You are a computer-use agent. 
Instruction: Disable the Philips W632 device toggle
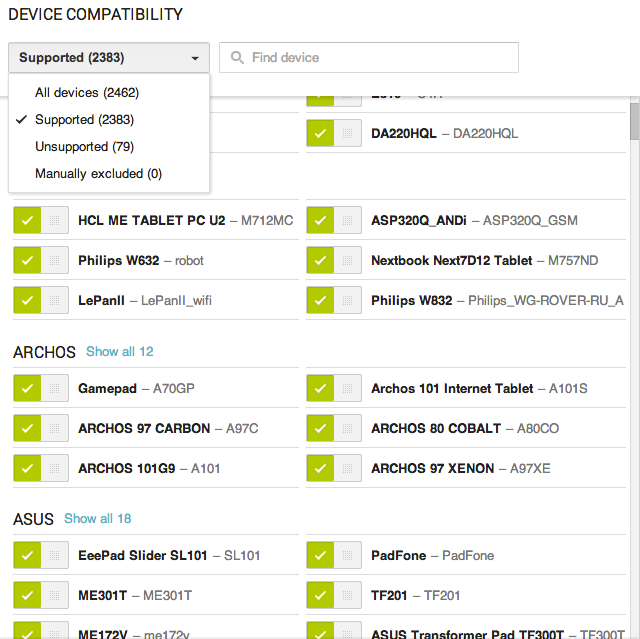(x=41, y=260)
